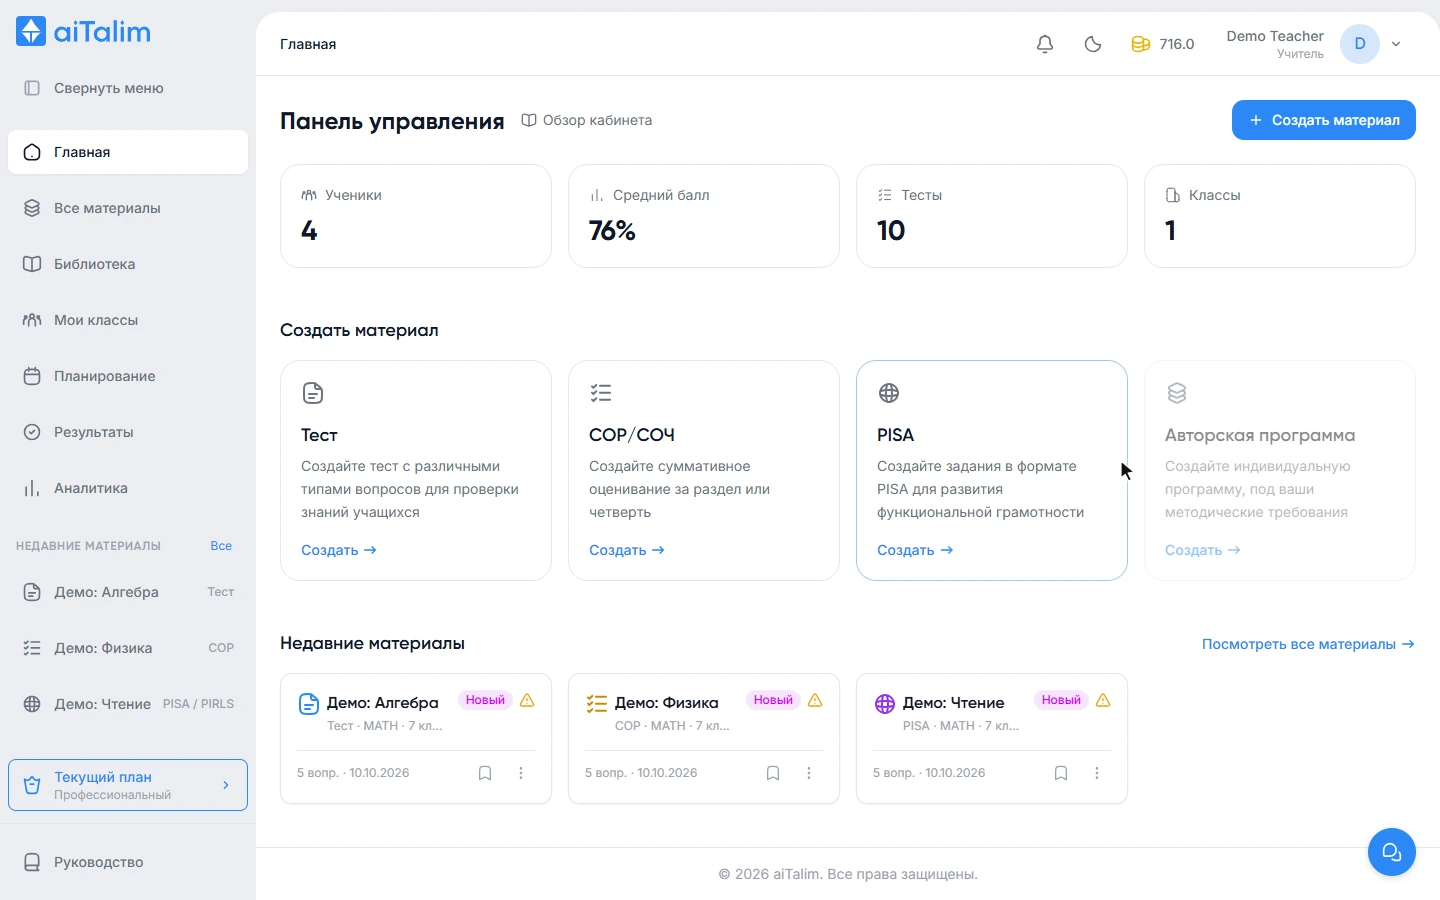Open the Ученики stat card

(x=416, y=216)
